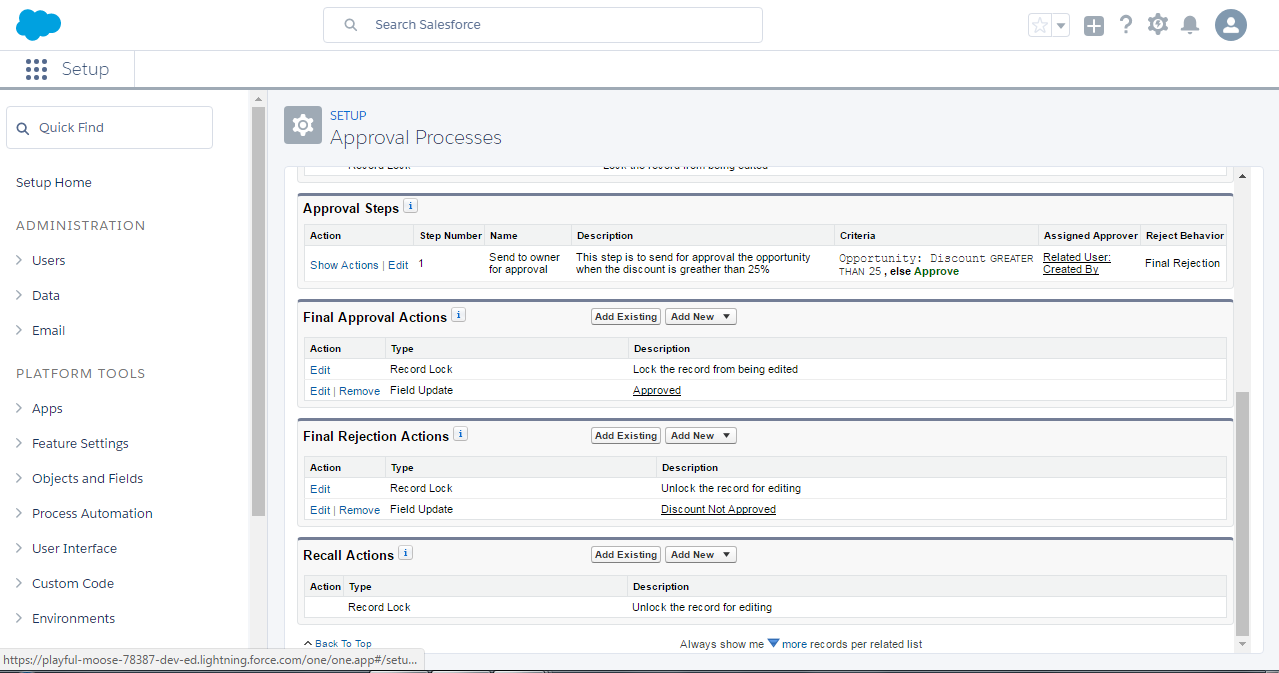Open Add New dropdown in Final Approval Actions
The image size is (1279, 673).
click(x=700, y=317)
